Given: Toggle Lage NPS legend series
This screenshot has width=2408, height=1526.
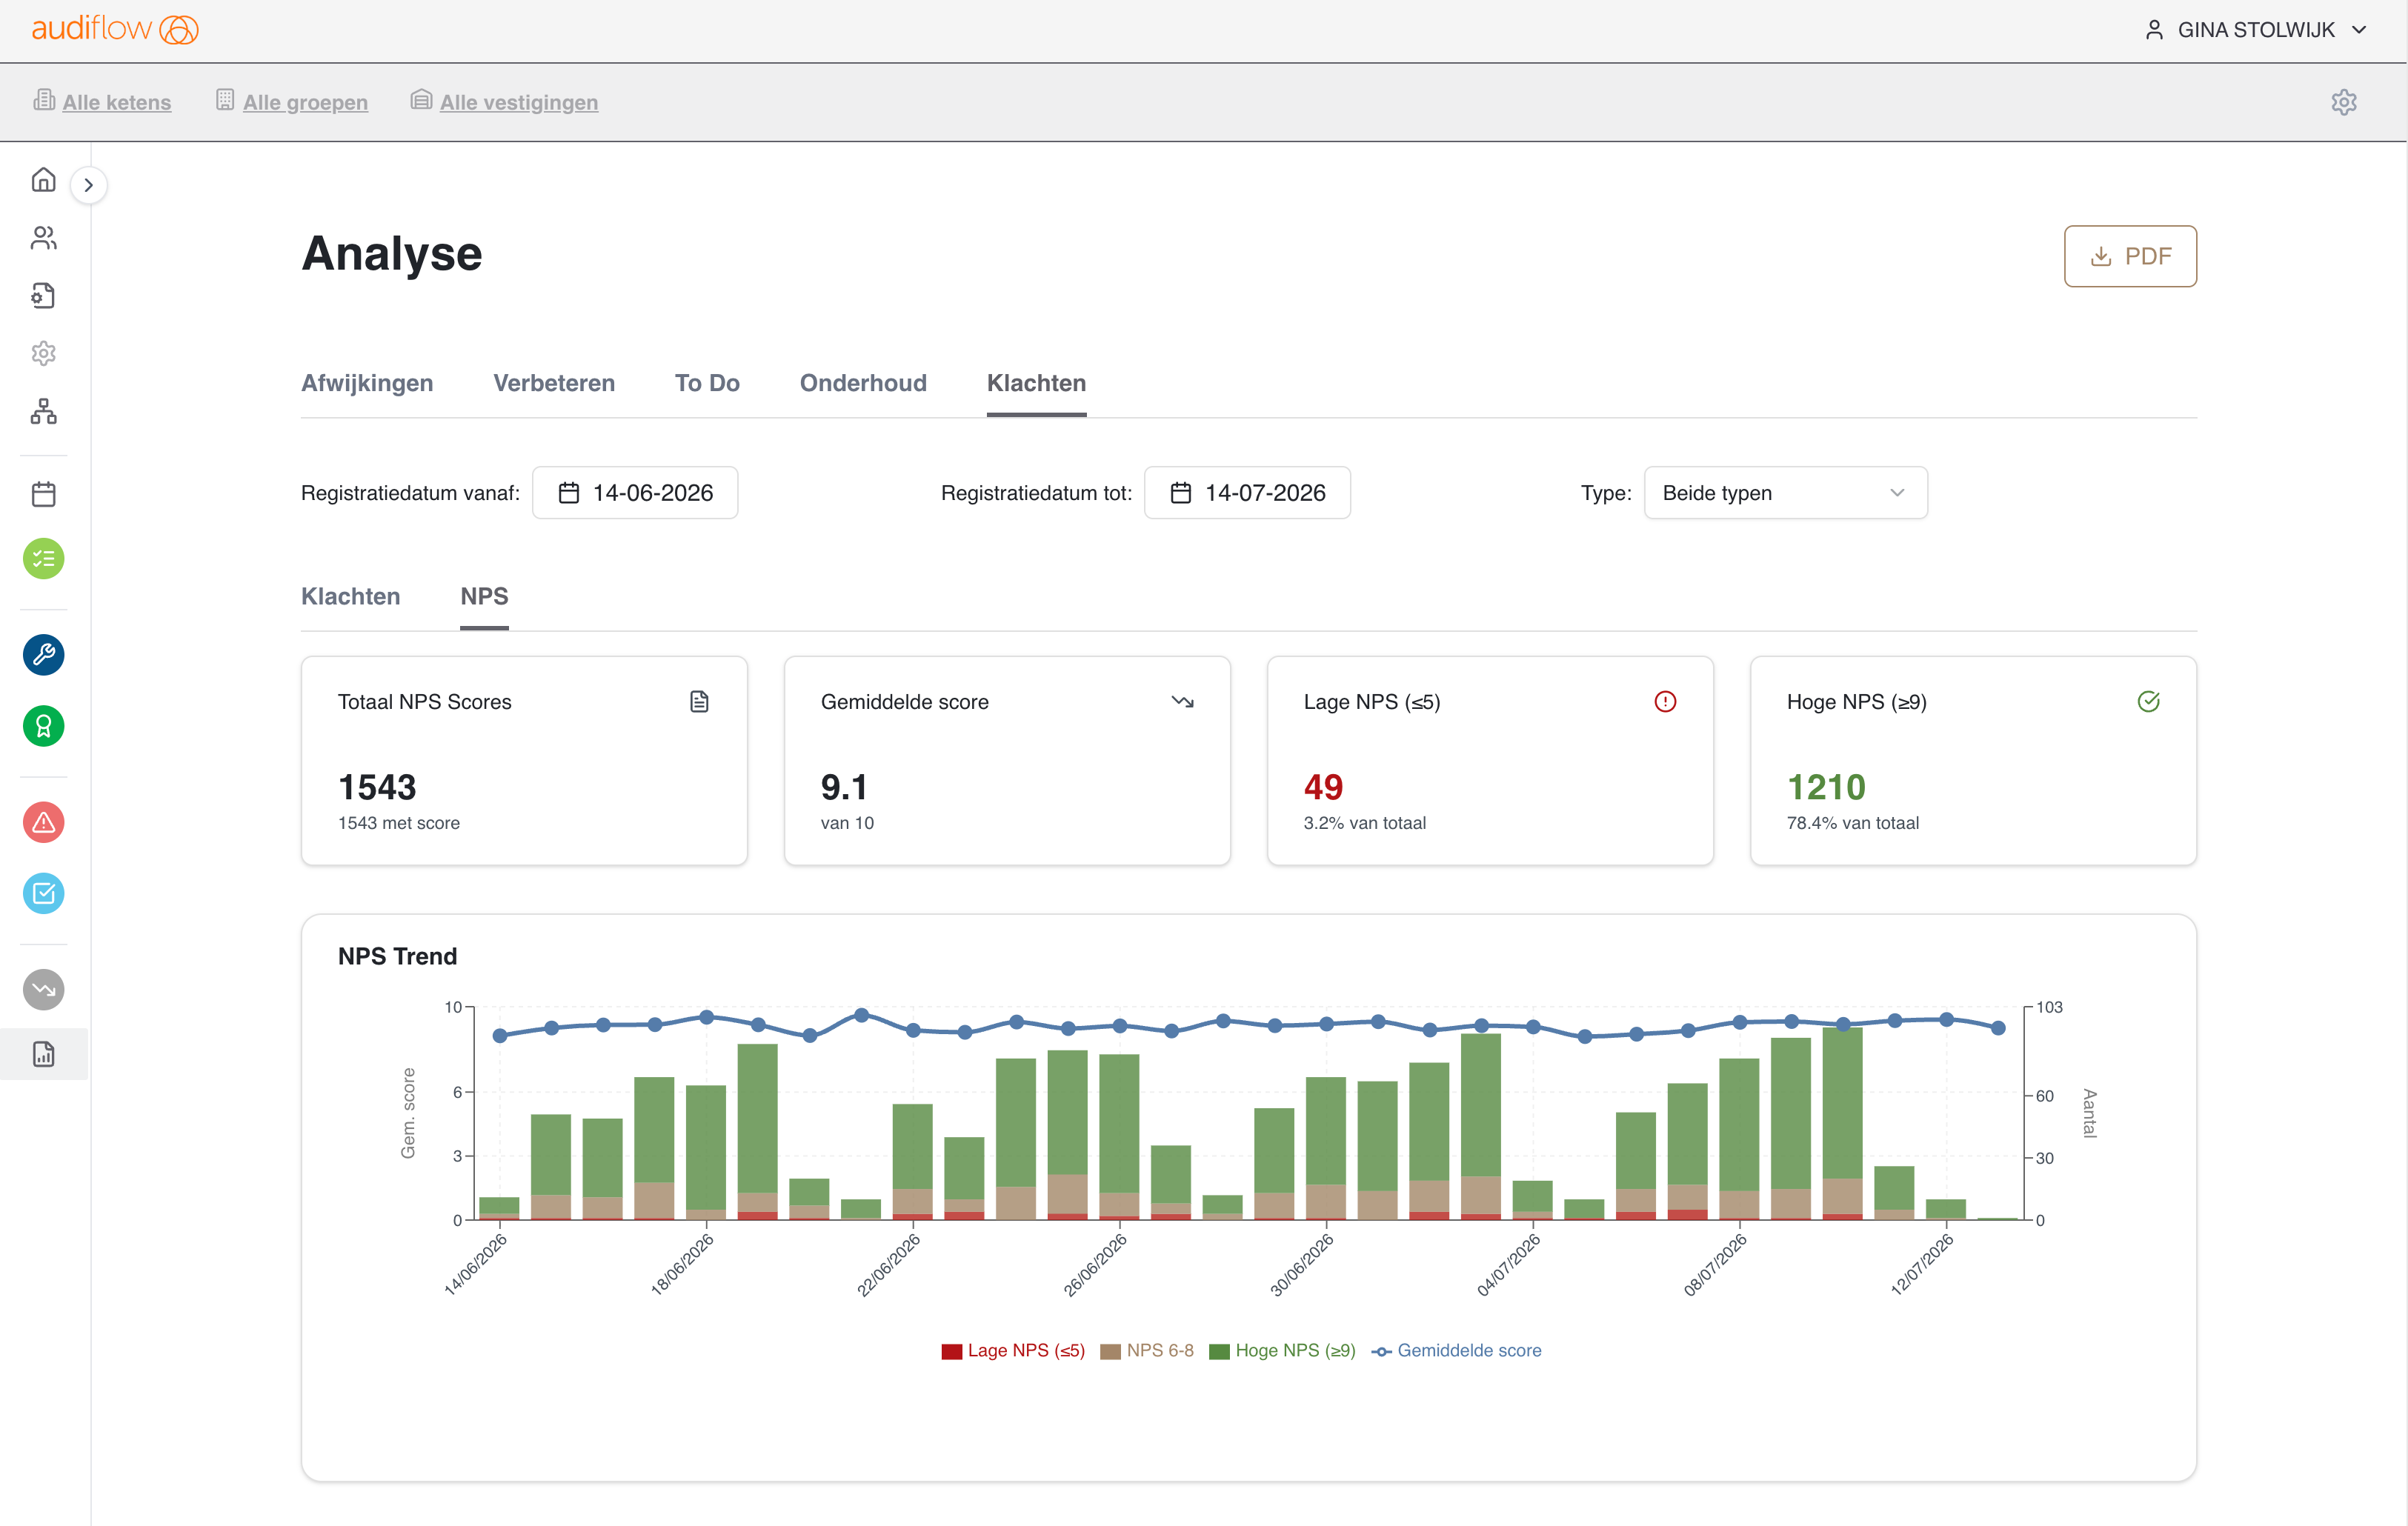Looking at the screenshot, I should coord(1013,1350).
